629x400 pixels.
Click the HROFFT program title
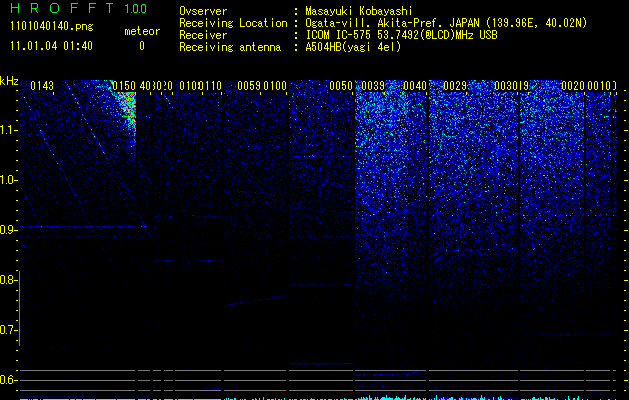(62, 8)
